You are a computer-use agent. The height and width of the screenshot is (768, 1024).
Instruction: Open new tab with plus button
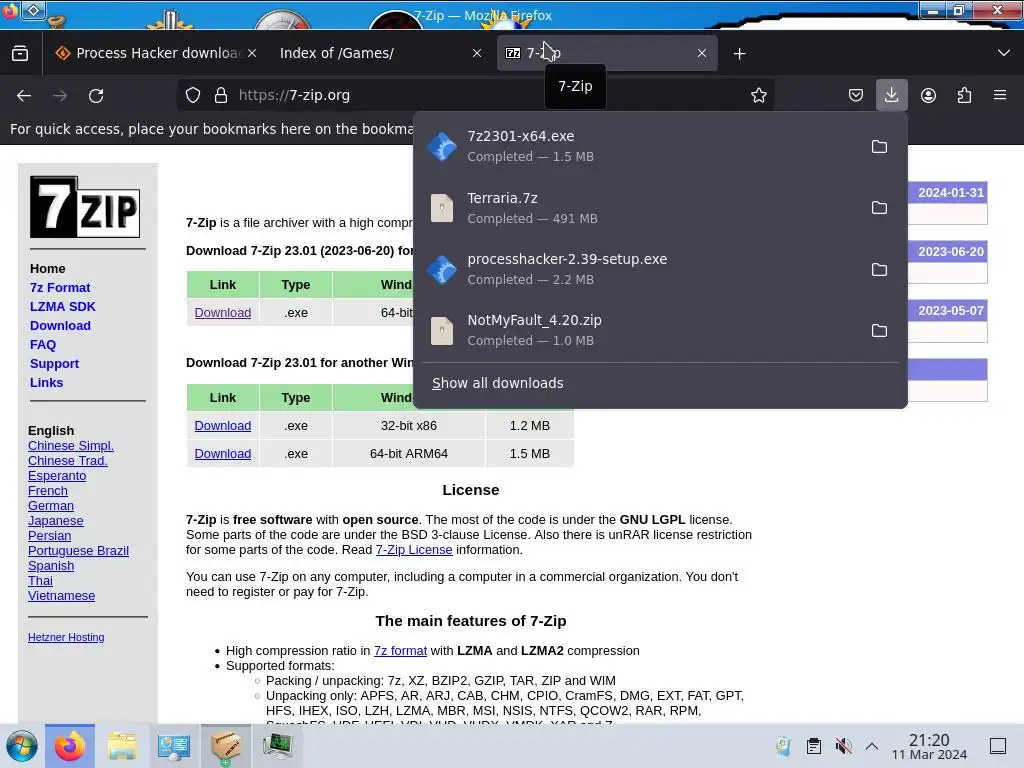pos(739,54)
